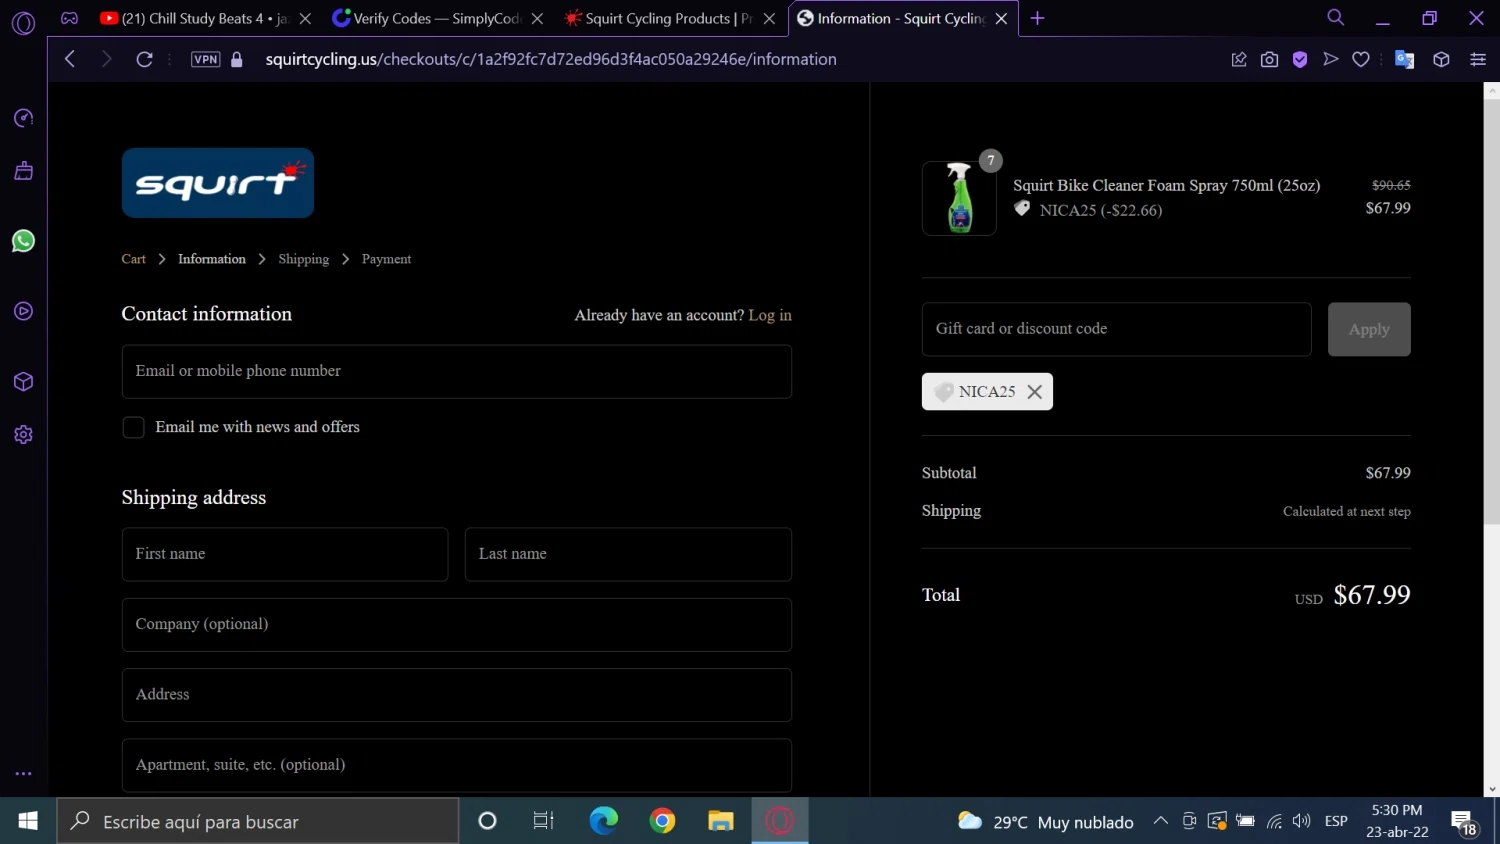The width and height of the screenshot is (1500, 844).
Task: Check Email me with news and offers
Action: coord(133,427)
